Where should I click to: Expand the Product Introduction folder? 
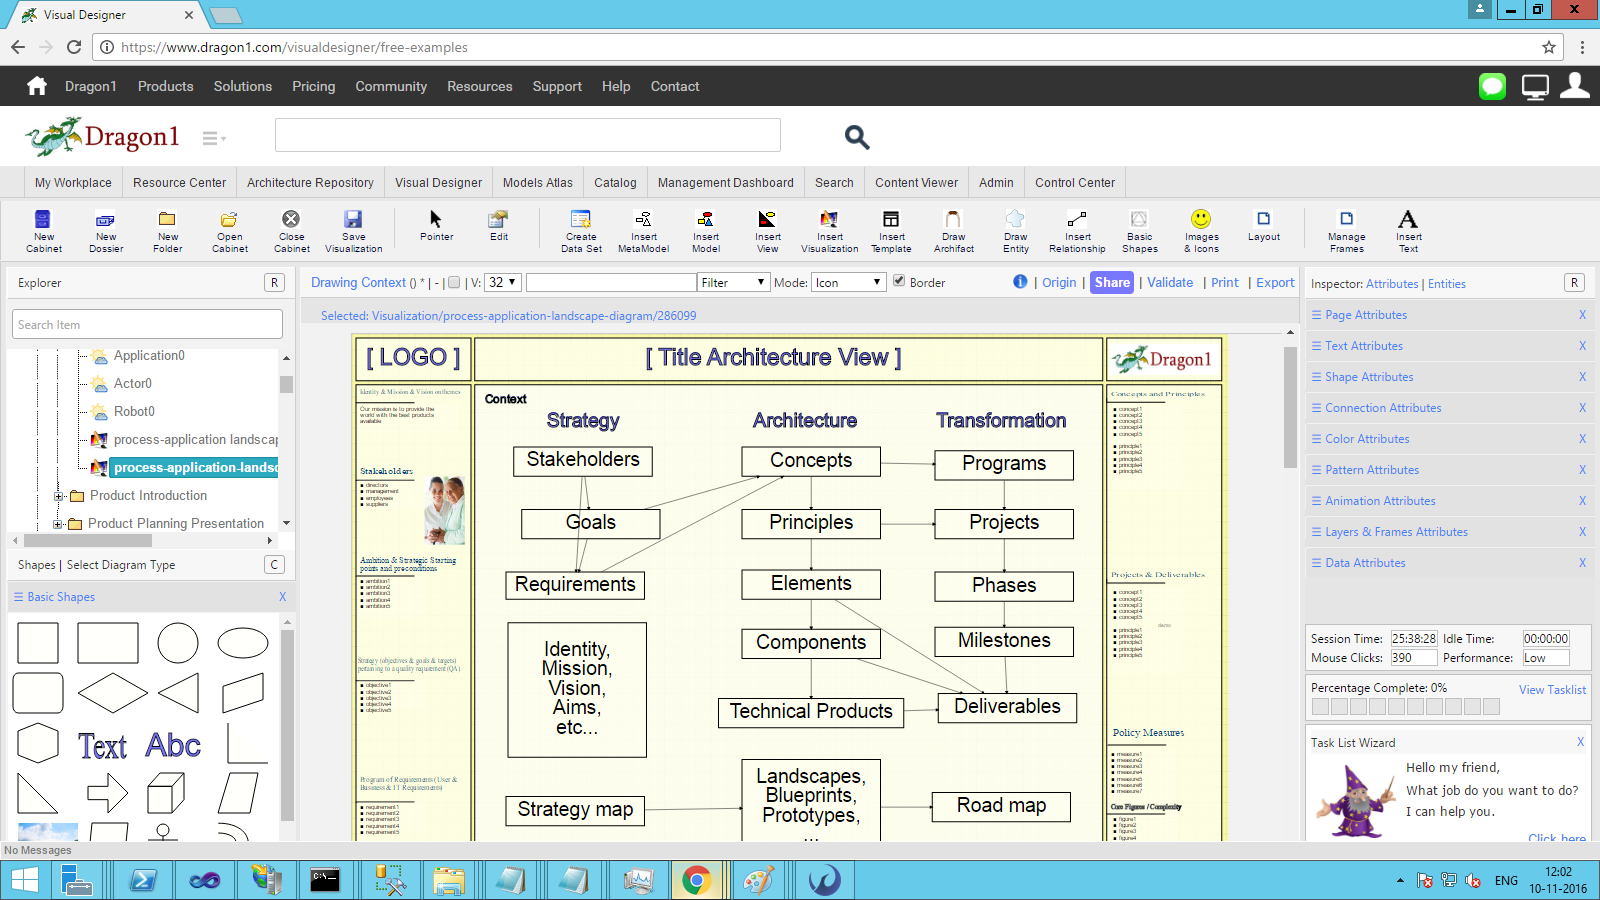click(59, 496)
